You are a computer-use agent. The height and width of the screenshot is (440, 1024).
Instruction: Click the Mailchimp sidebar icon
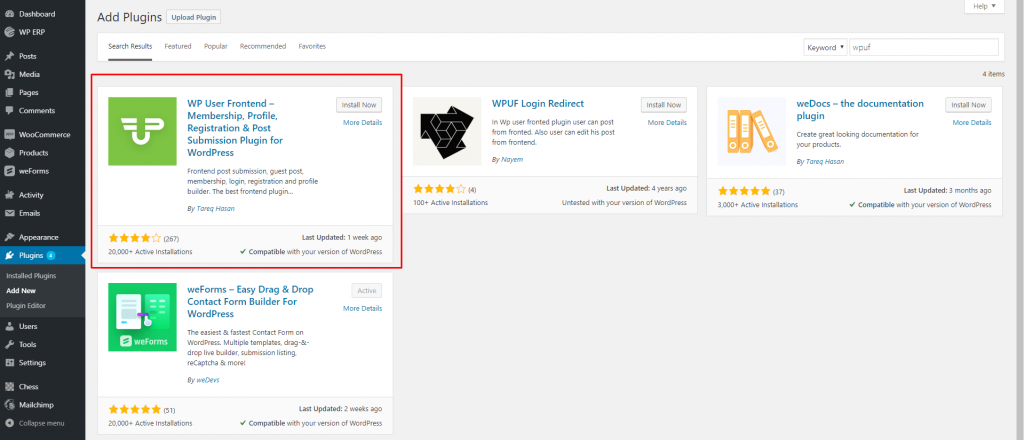[x=8, y=406]
